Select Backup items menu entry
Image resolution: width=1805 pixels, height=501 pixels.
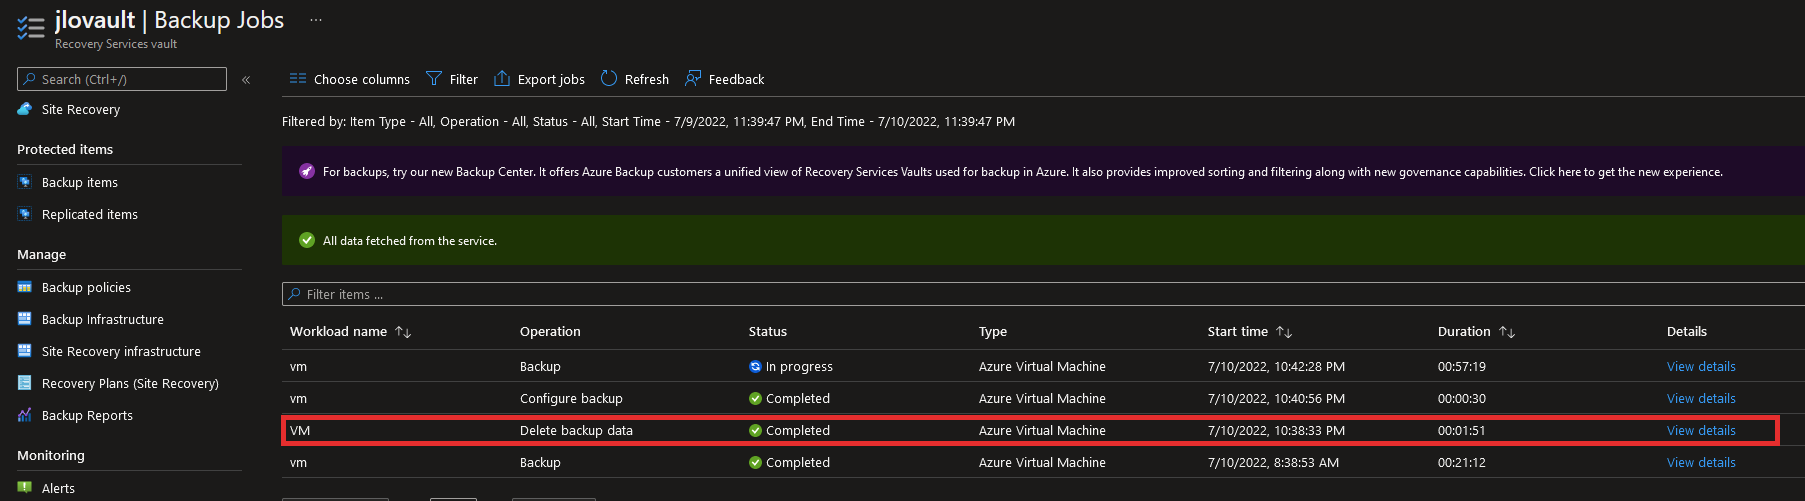click(80, 182)
